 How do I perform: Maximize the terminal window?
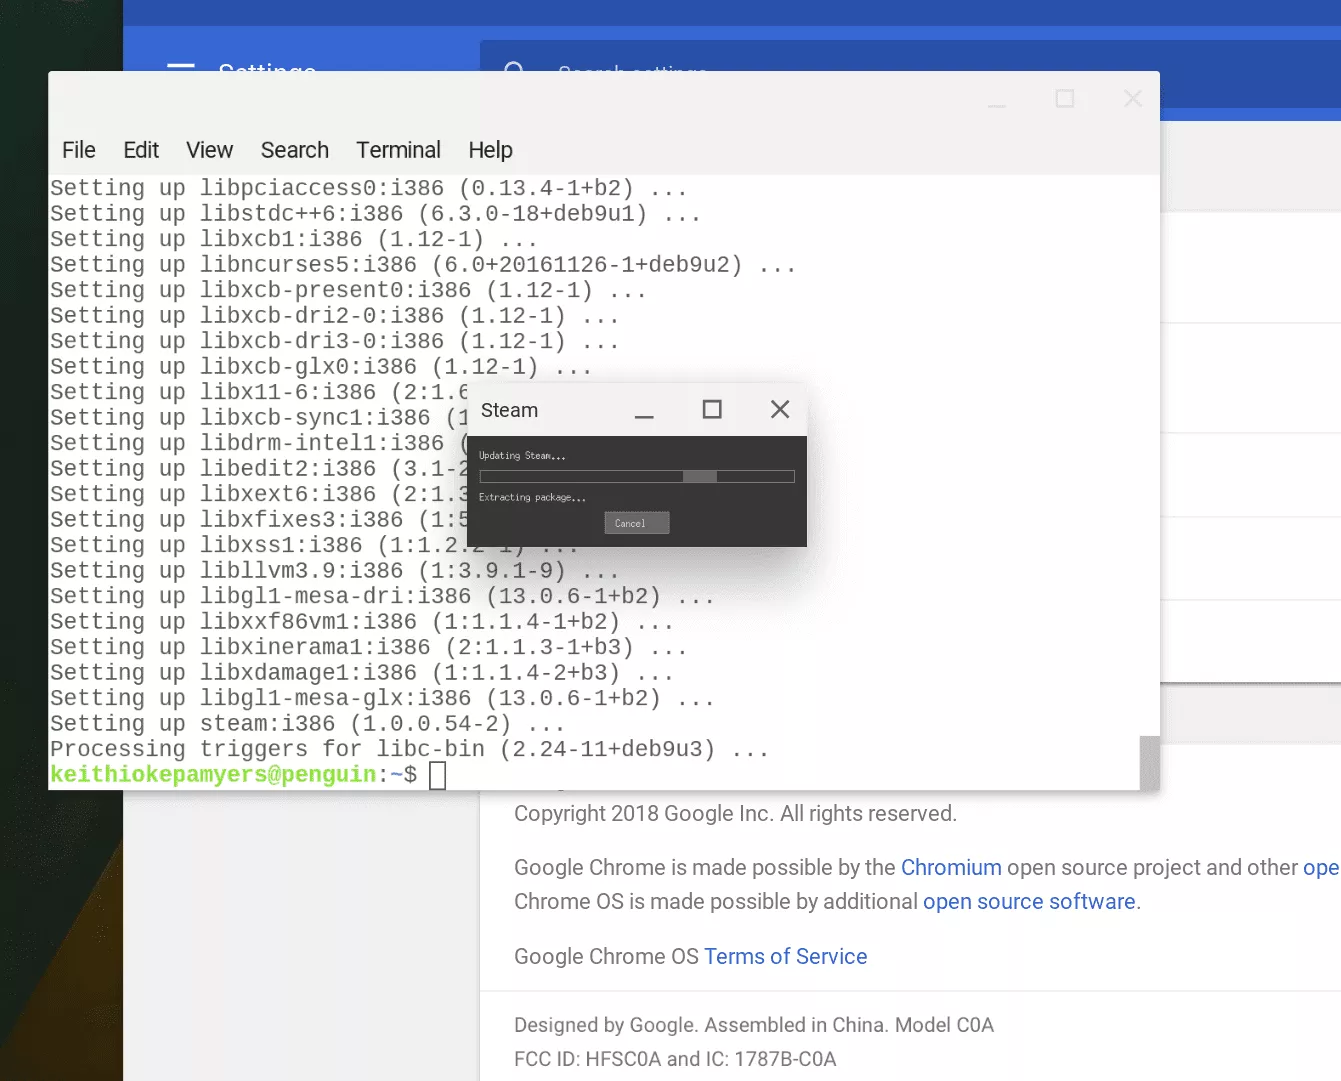click(x=1065, y=99)
